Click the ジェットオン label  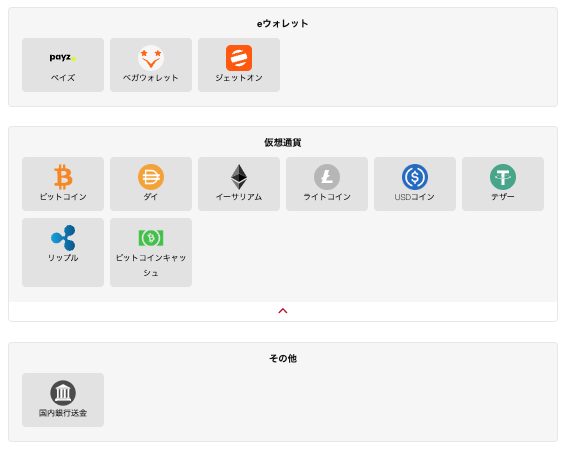pyautogui.click(x=239, y=78)
